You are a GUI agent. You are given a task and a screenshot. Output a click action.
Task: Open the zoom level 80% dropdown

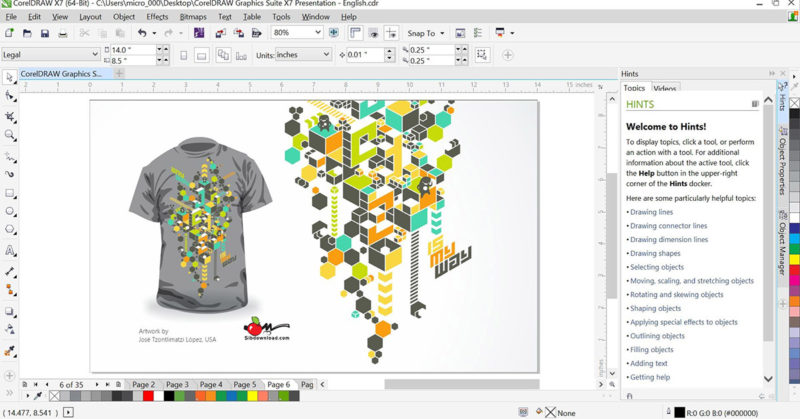coord(297,32)
